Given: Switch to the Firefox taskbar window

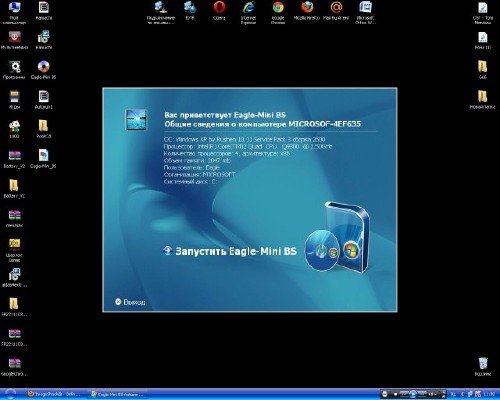Looking at the screenshot, I should coord(53,394).
